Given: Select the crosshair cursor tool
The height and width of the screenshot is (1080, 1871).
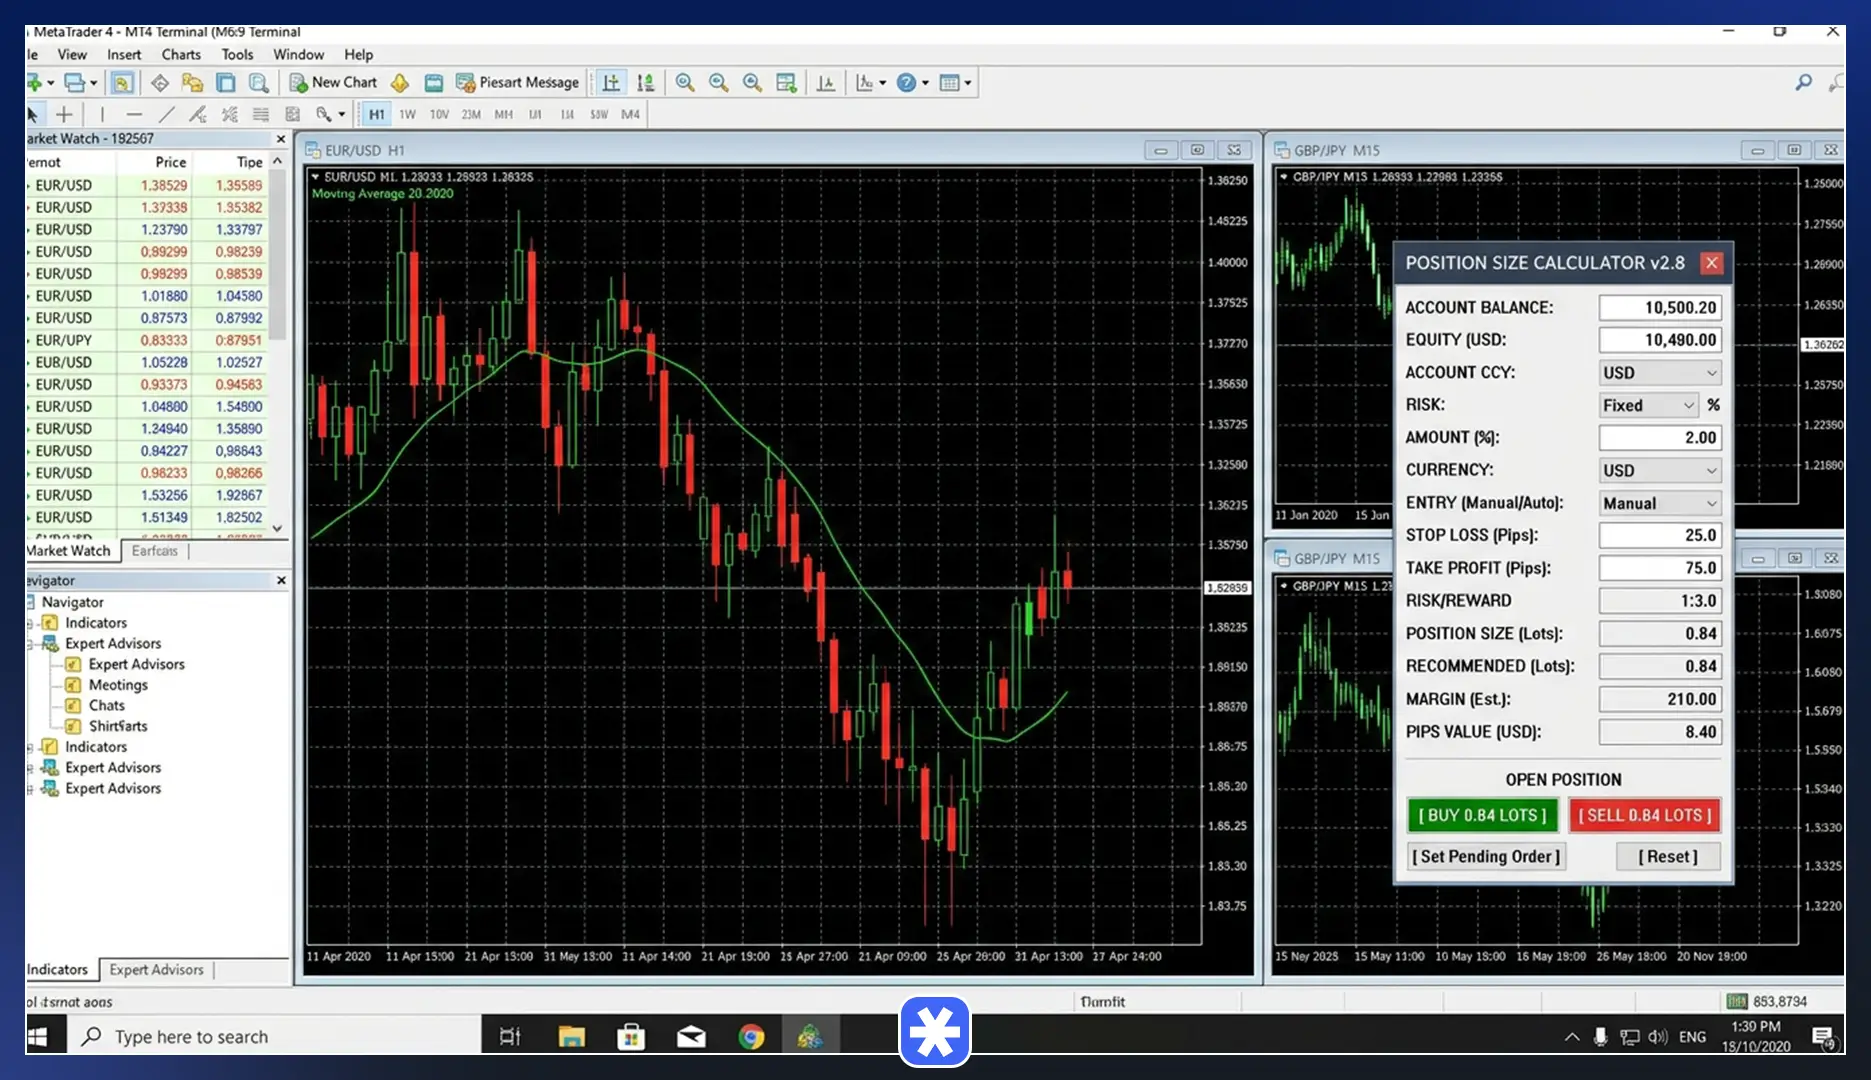Looking at the screenshot, I should tap(64, 114).
